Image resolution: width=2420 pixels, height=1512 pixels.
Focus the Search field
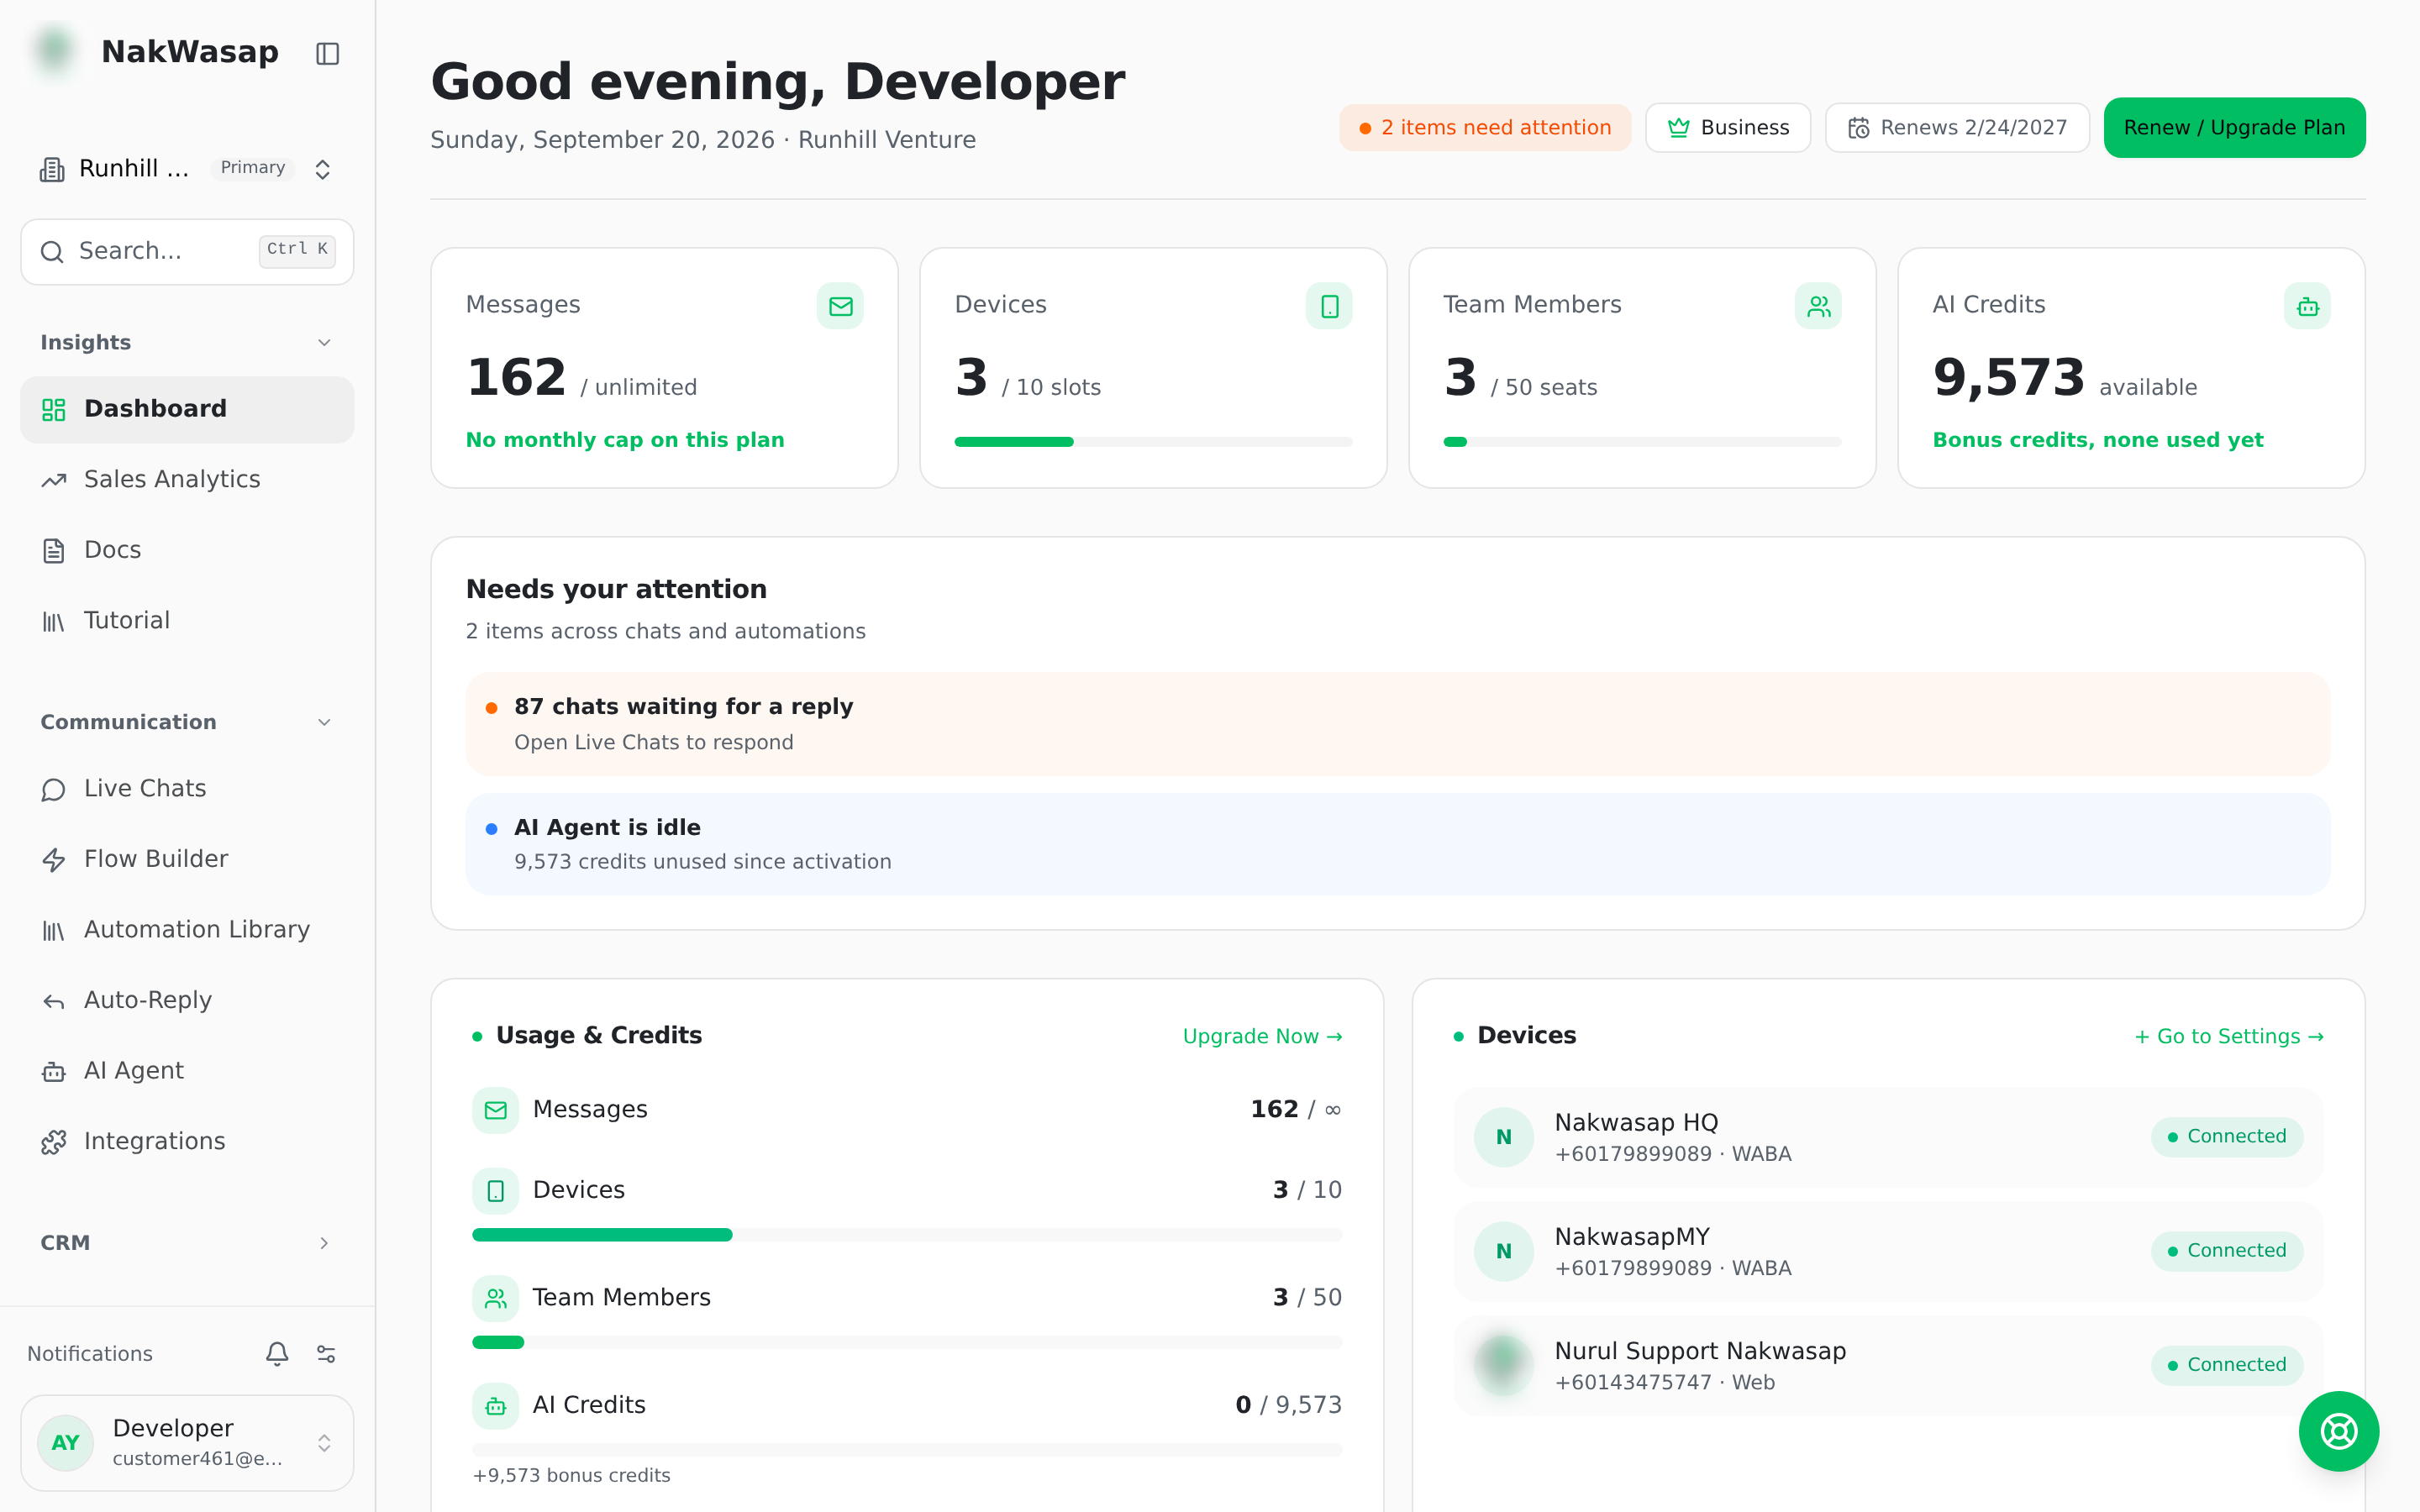coord(187,251)
